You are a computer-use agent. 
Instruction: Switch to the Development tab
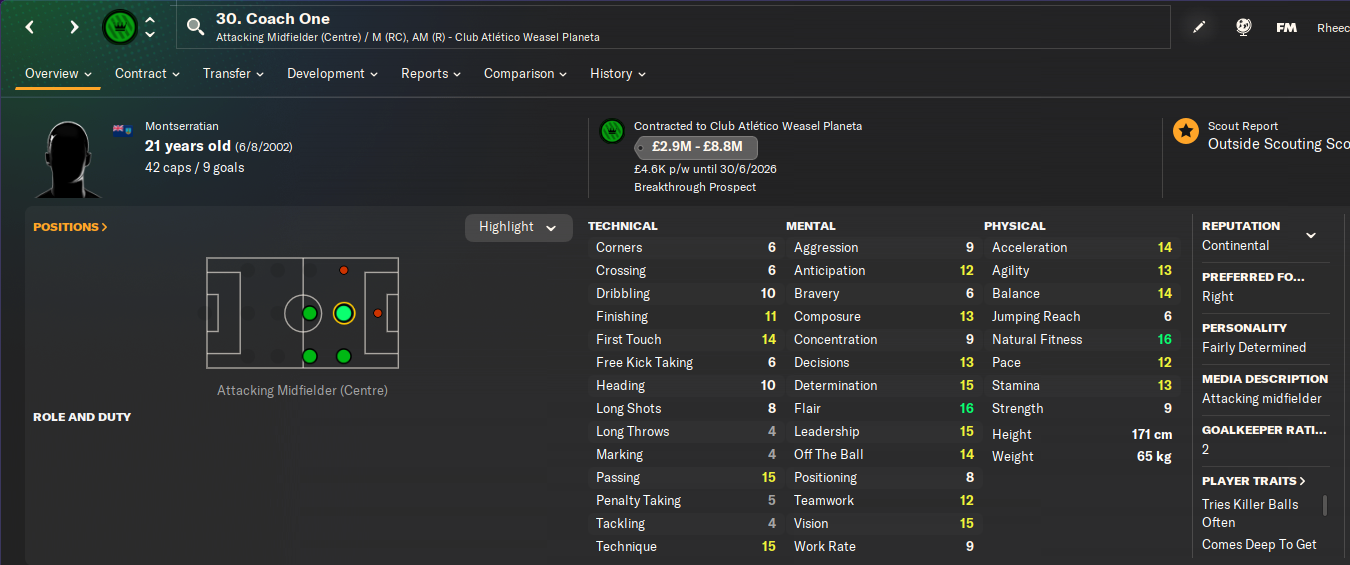click(332, 73)
